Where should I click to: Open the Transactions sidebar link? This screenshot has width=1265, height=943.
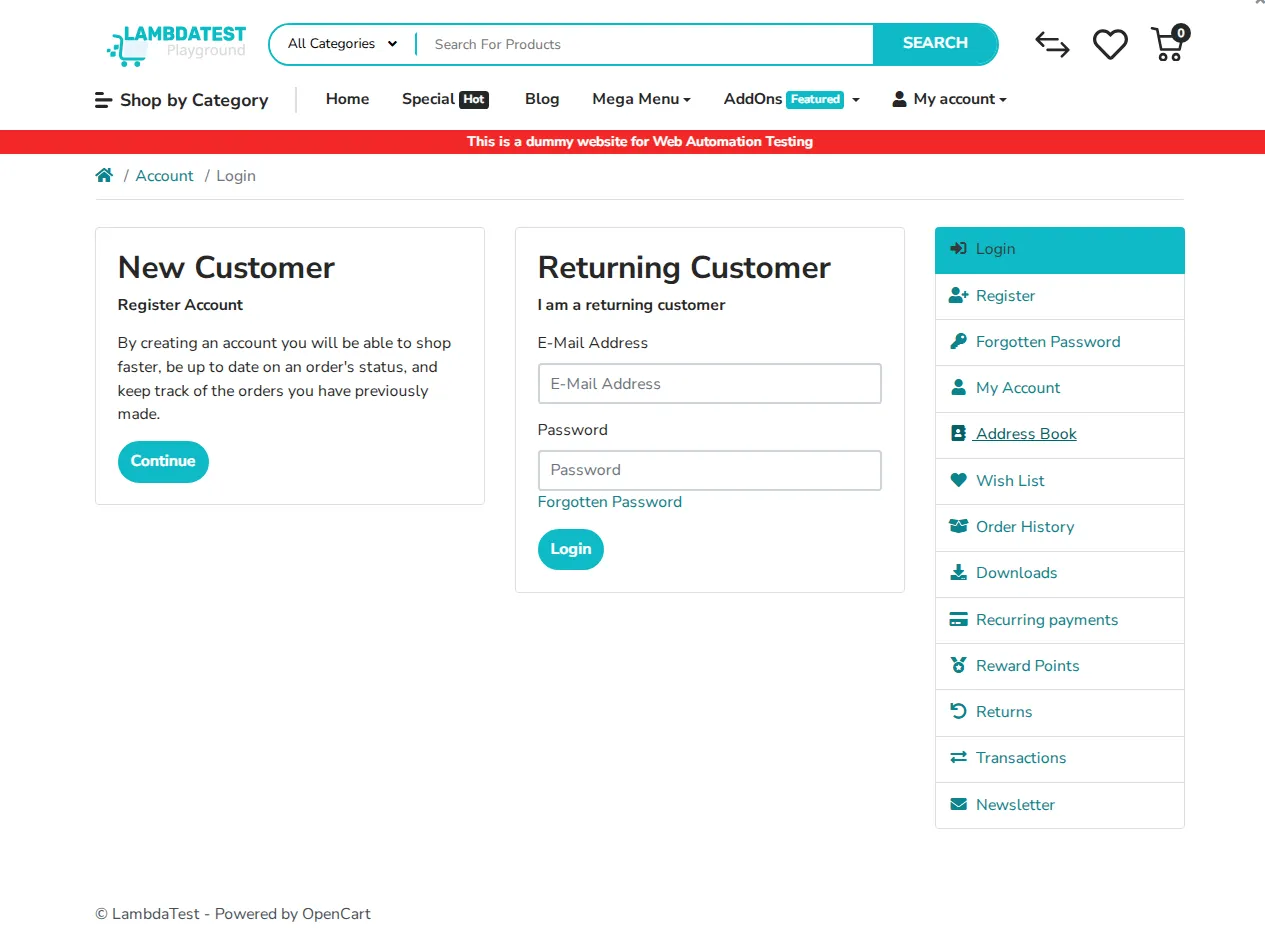pos(1060,758)
